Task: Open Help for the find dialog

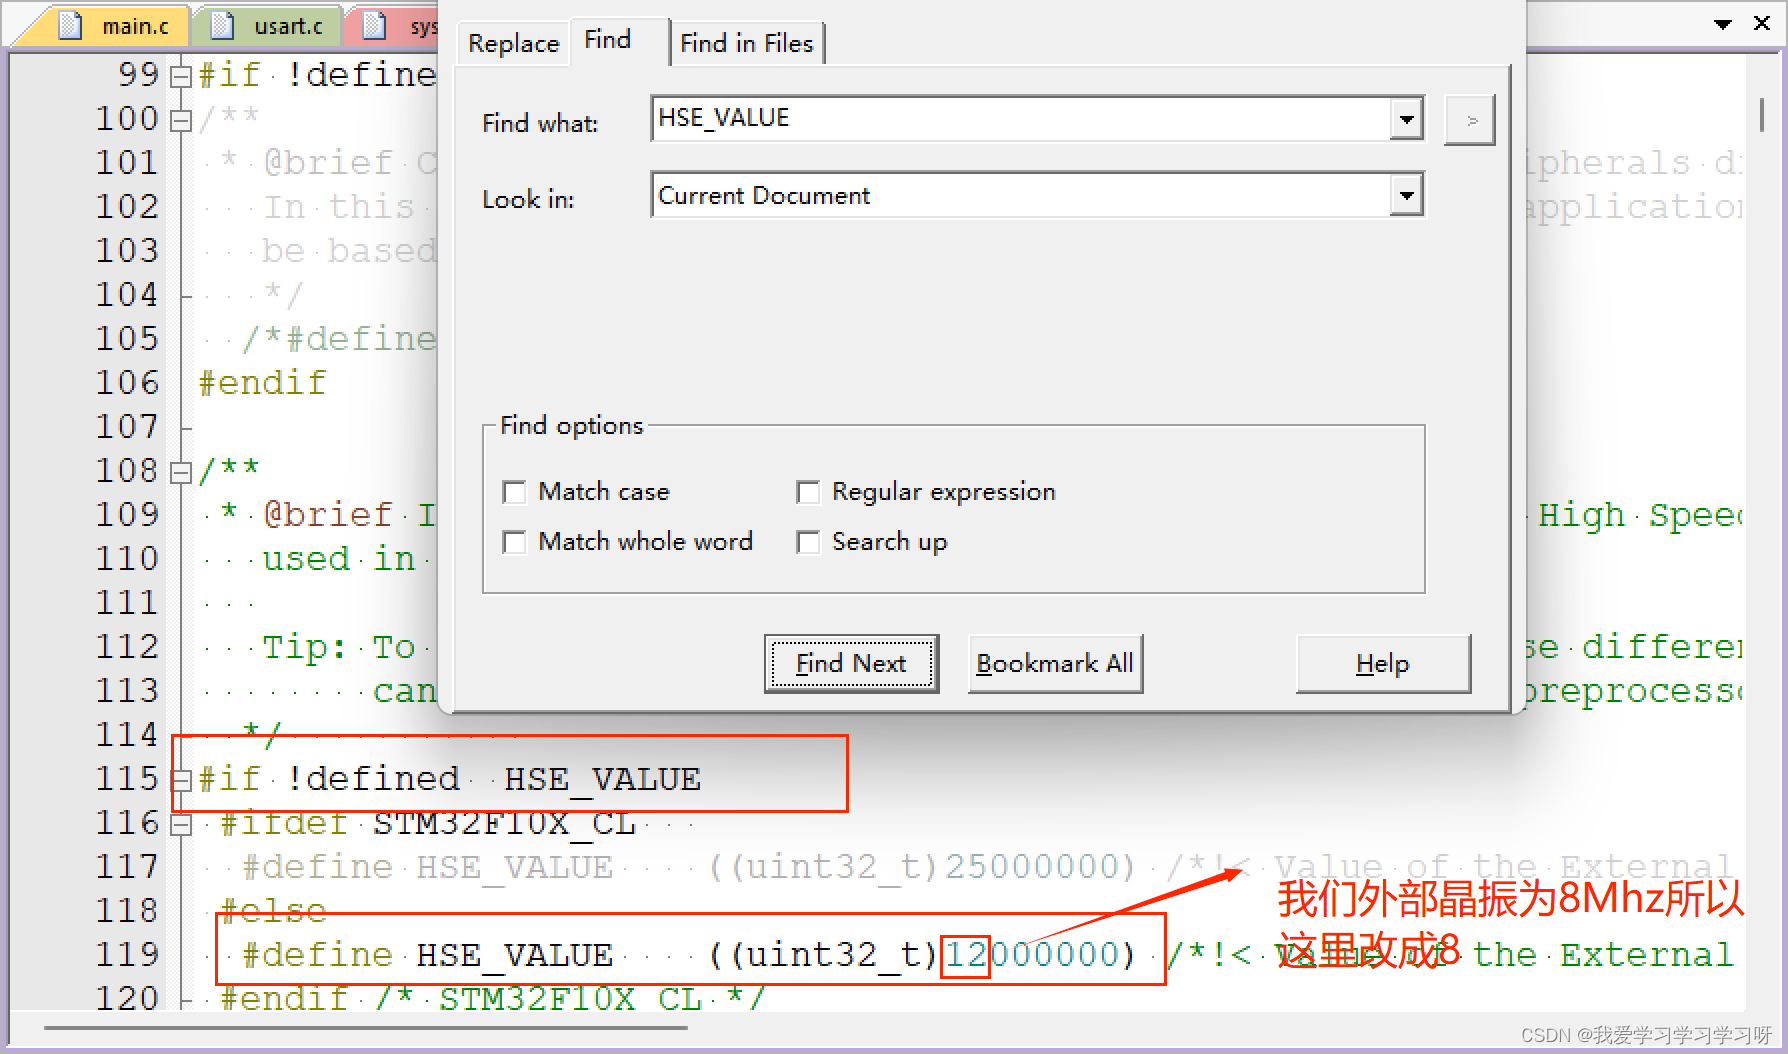Action: (x=1383, y=663)
